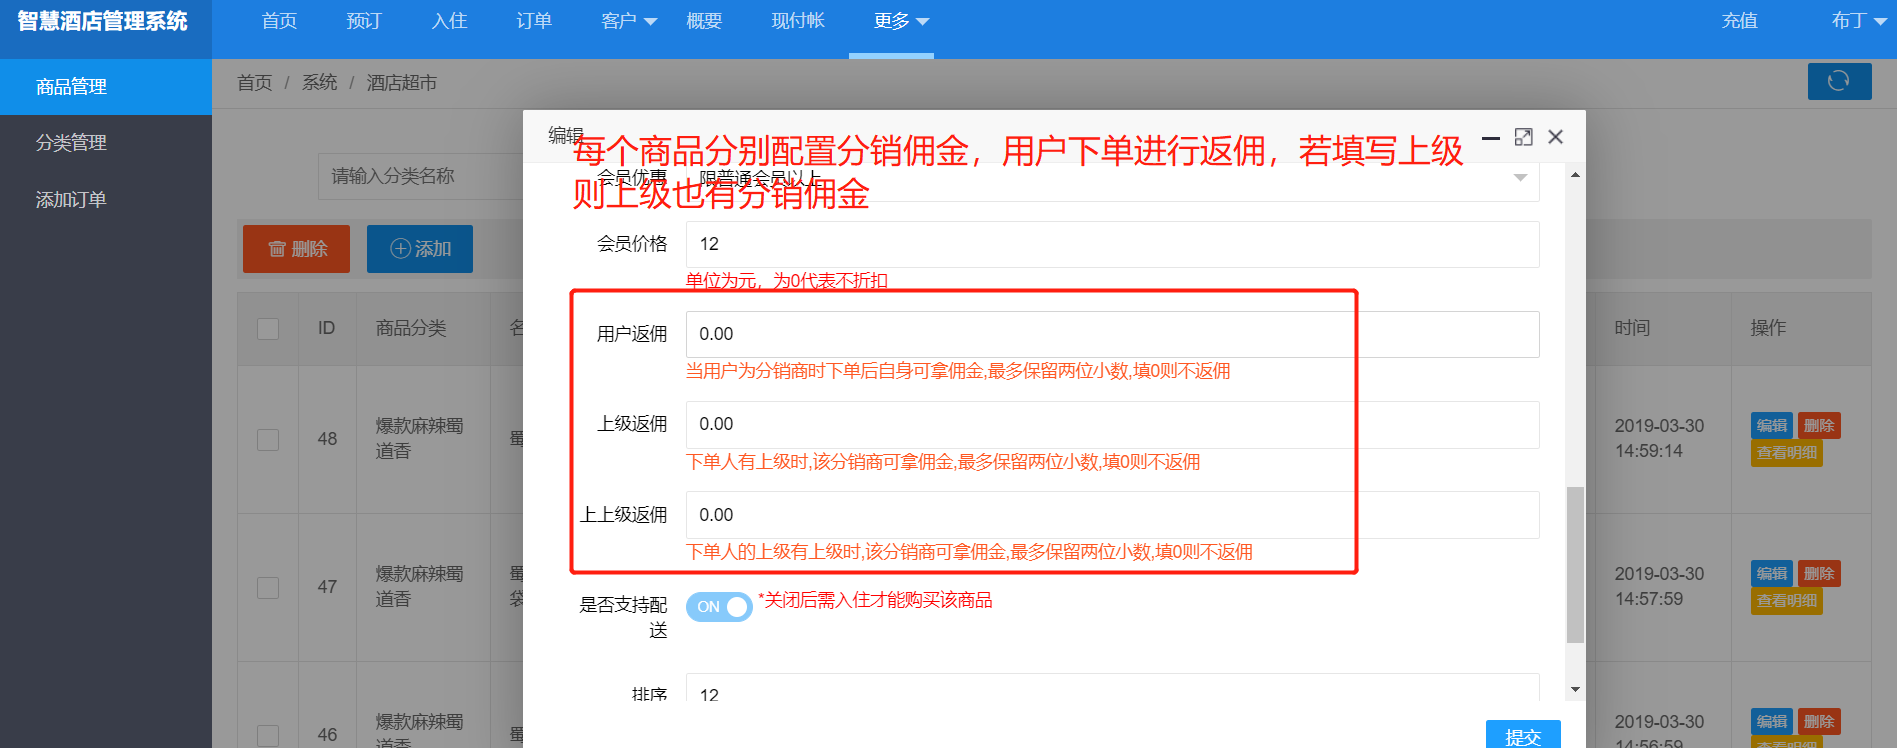Image resolution: width=1897 pixels, height=748 pixels.
Task: Focus the 上上级返佣 input field
Action: 1112,515
